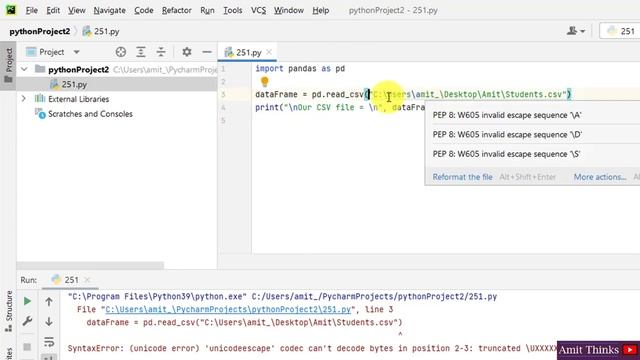The image size is (640, 360).
Task: Click the Reformat the file link
Action: tap(462, 177)
